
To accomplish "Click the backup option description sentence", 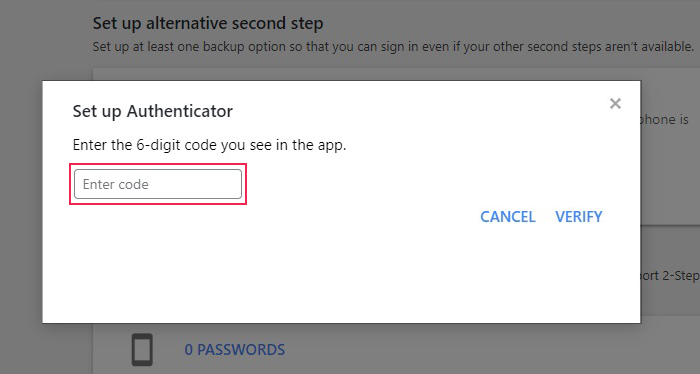I will pos(393,46).
